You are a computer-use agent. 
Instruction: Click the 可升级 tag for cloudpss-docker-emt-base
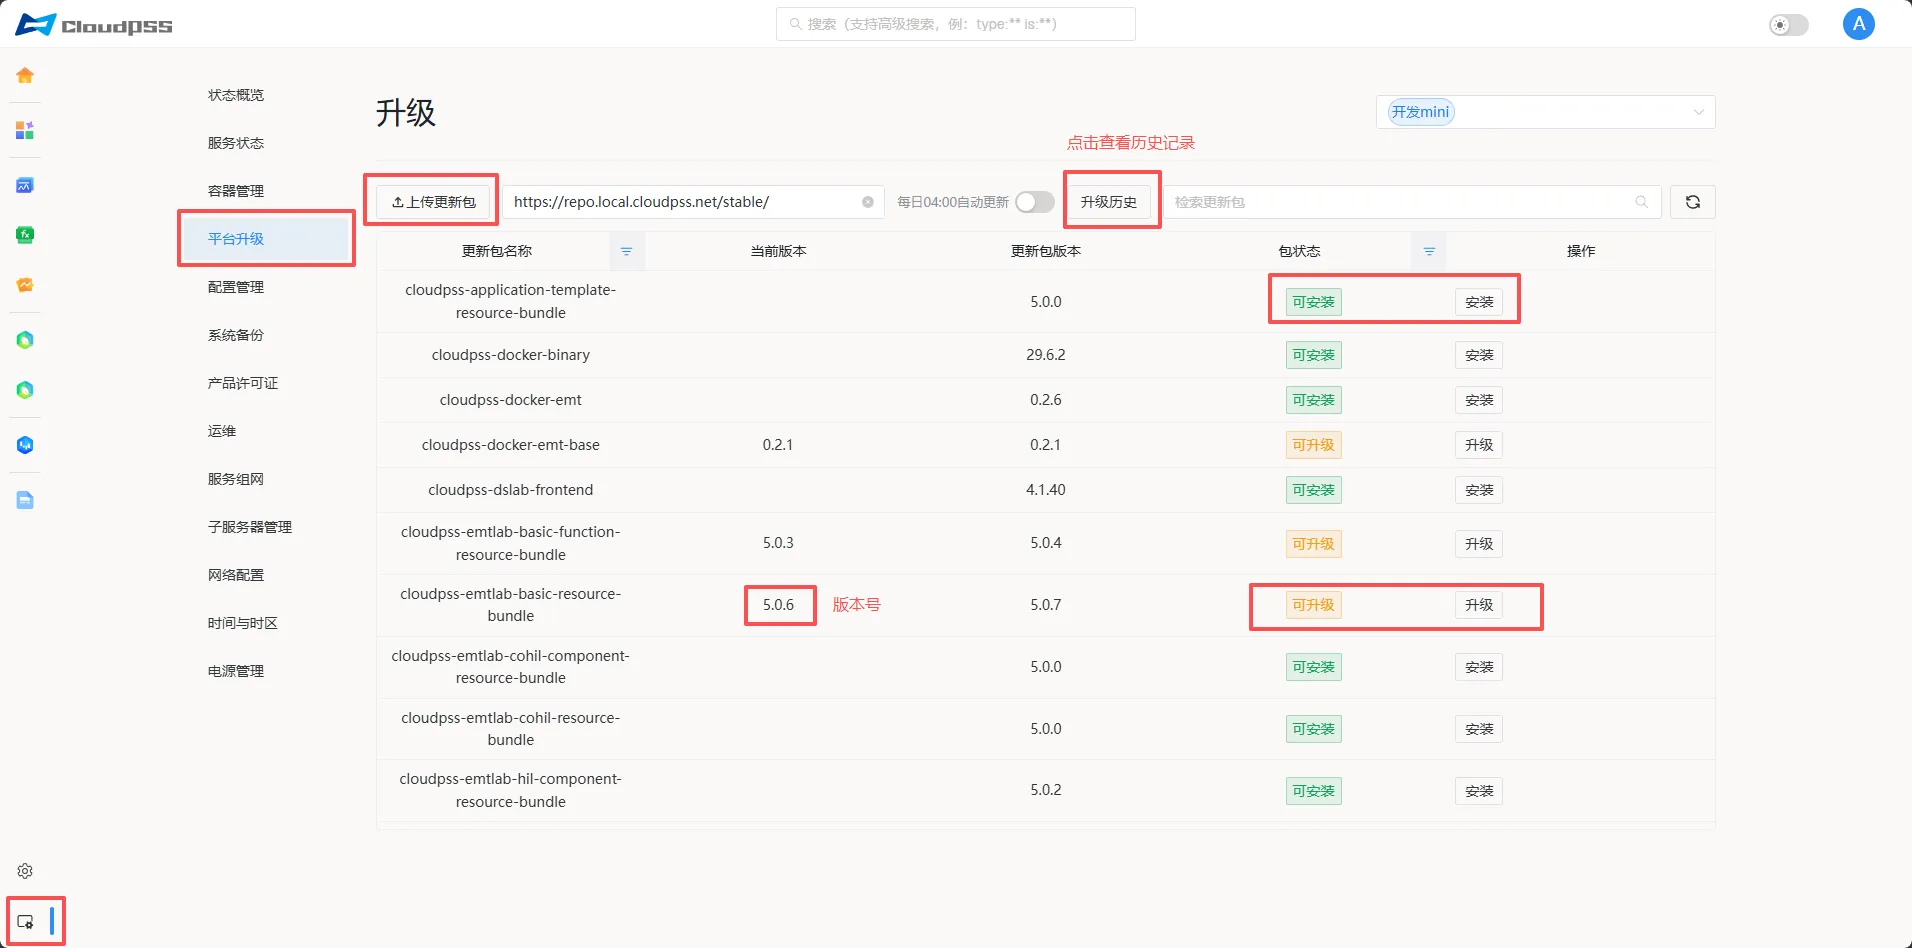pyautogui.click(x=1313, y=445)
